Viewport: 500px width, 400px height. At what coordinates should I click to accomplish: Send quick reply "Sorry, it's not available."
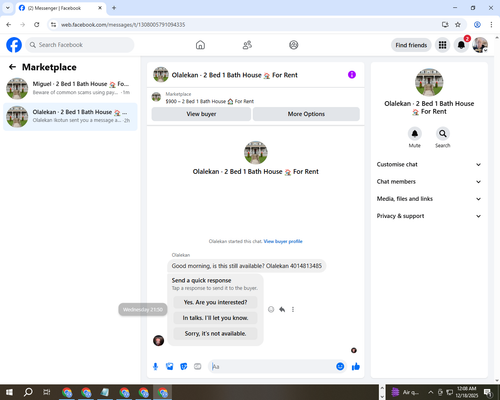point(215,334)
